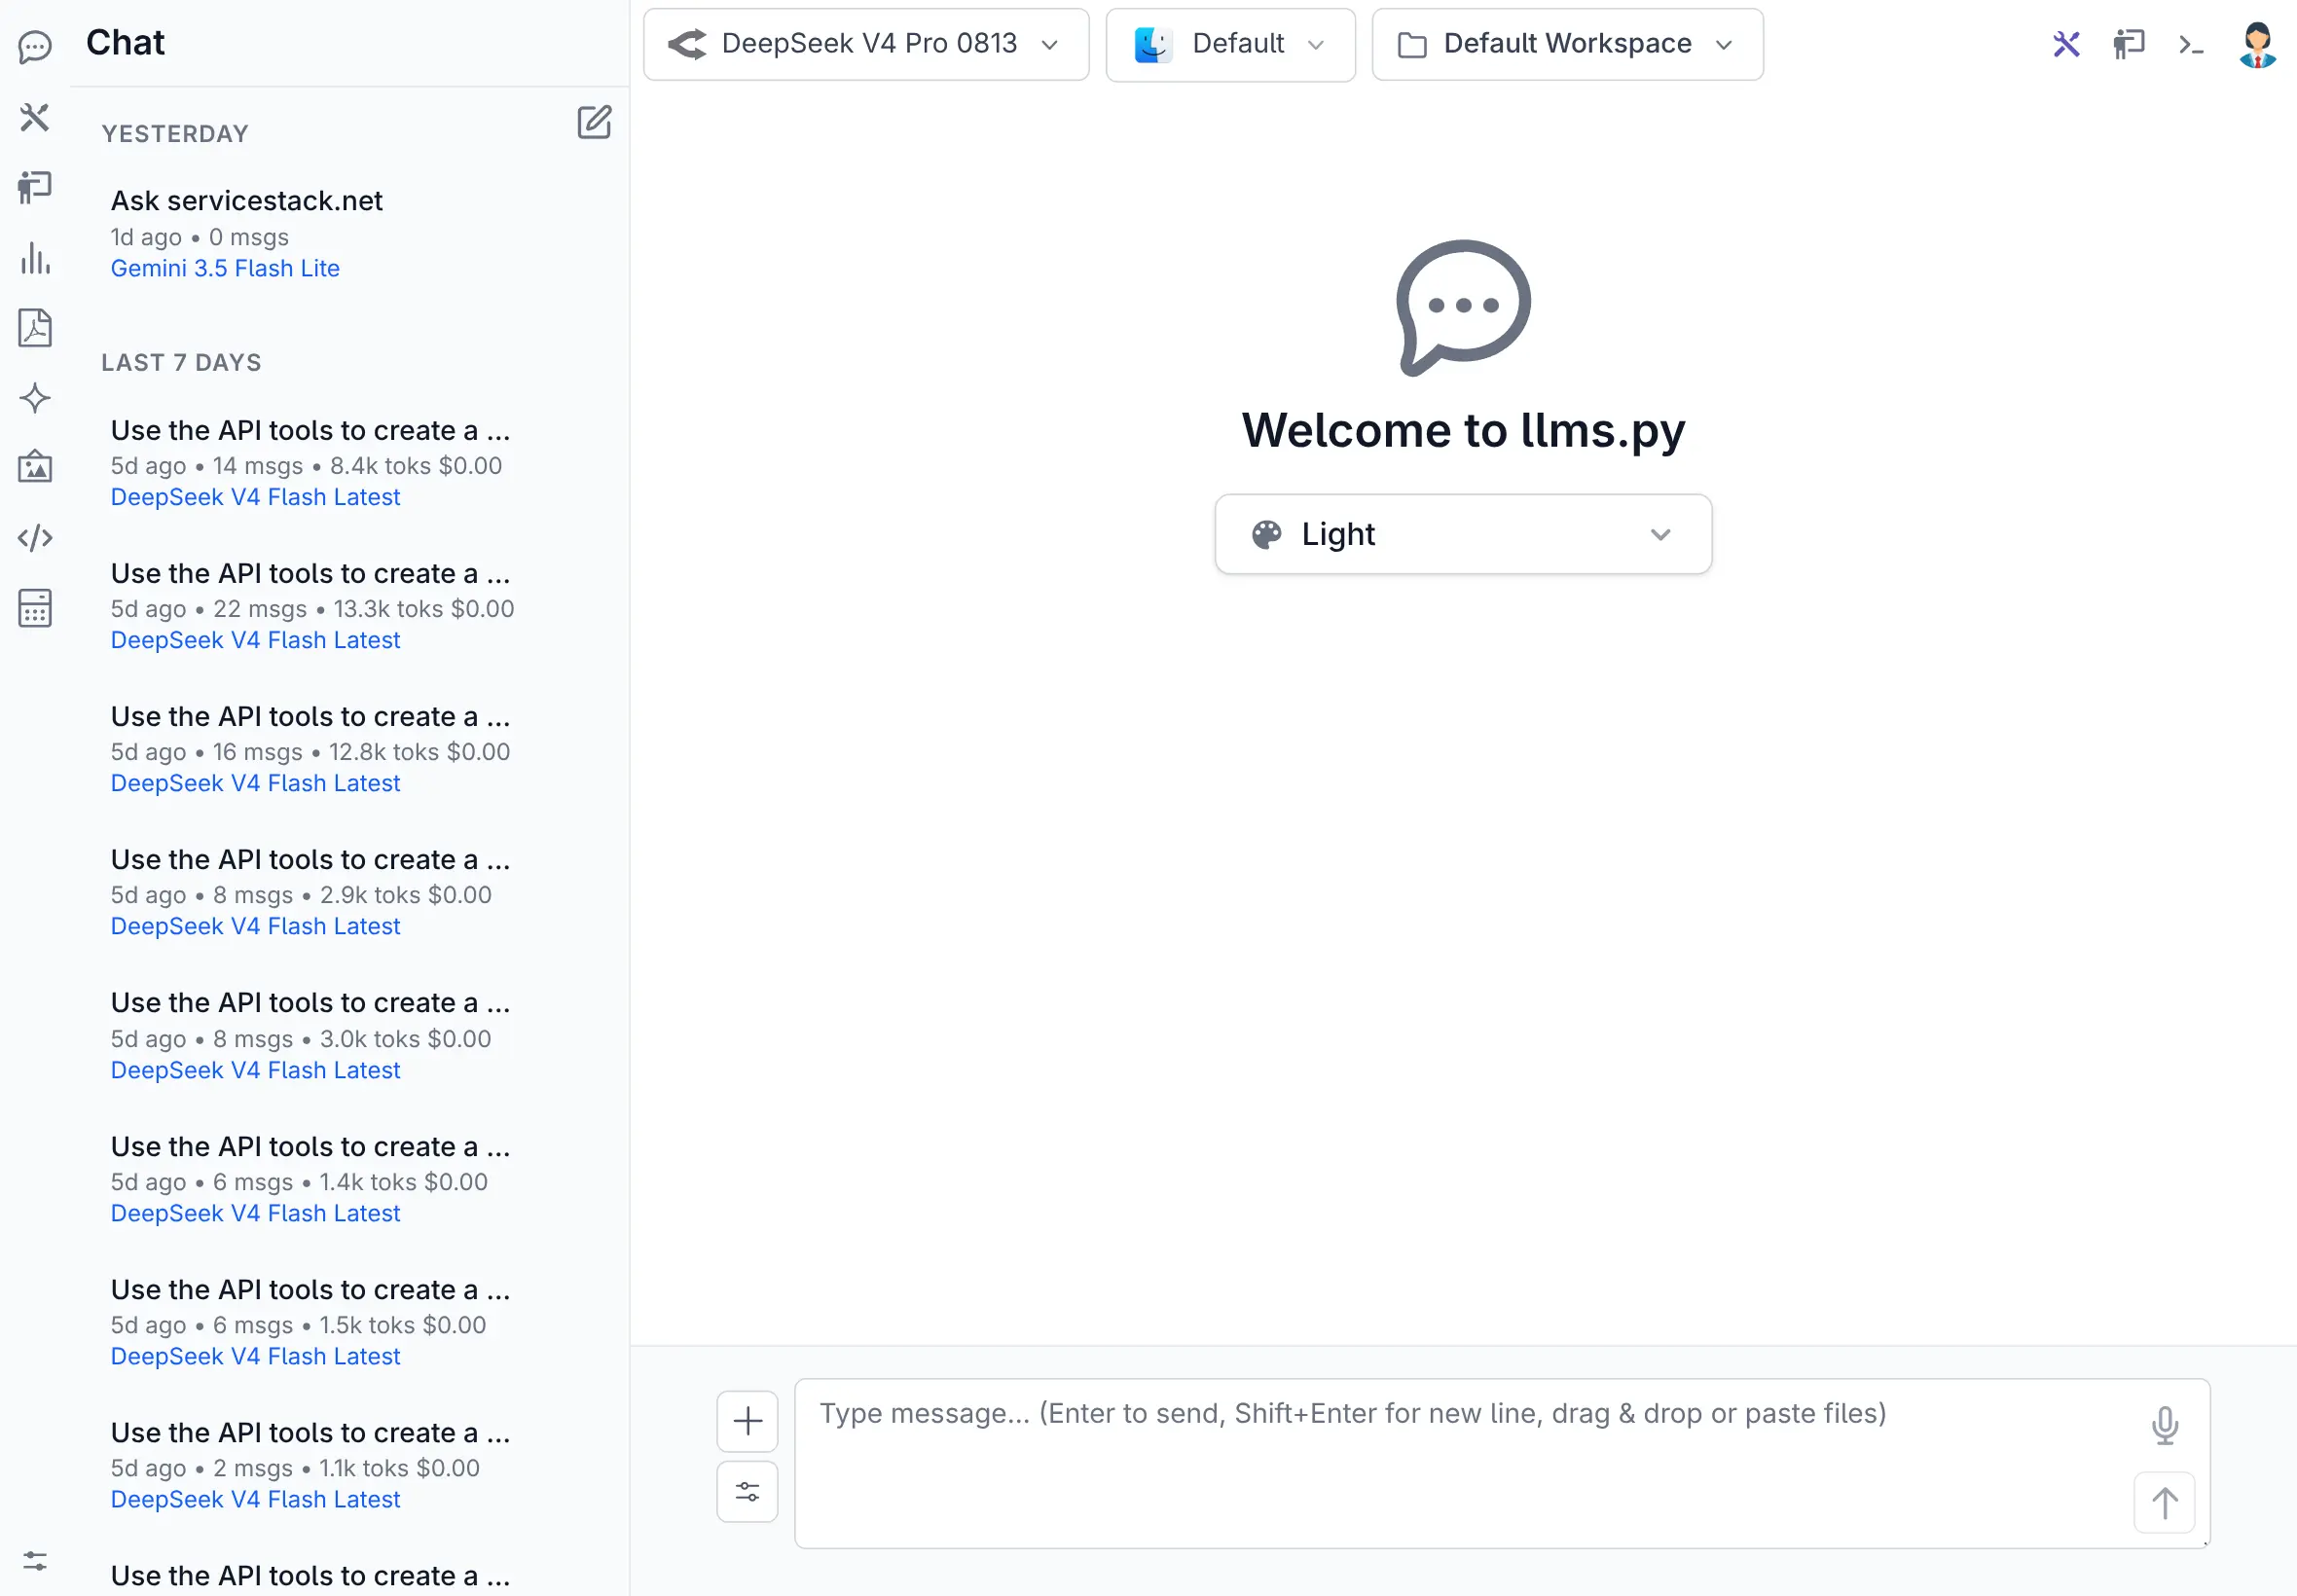Screen dimensions: 2297x1596
Task: Open the calculator sidebar icon
Action: [35, 608]
